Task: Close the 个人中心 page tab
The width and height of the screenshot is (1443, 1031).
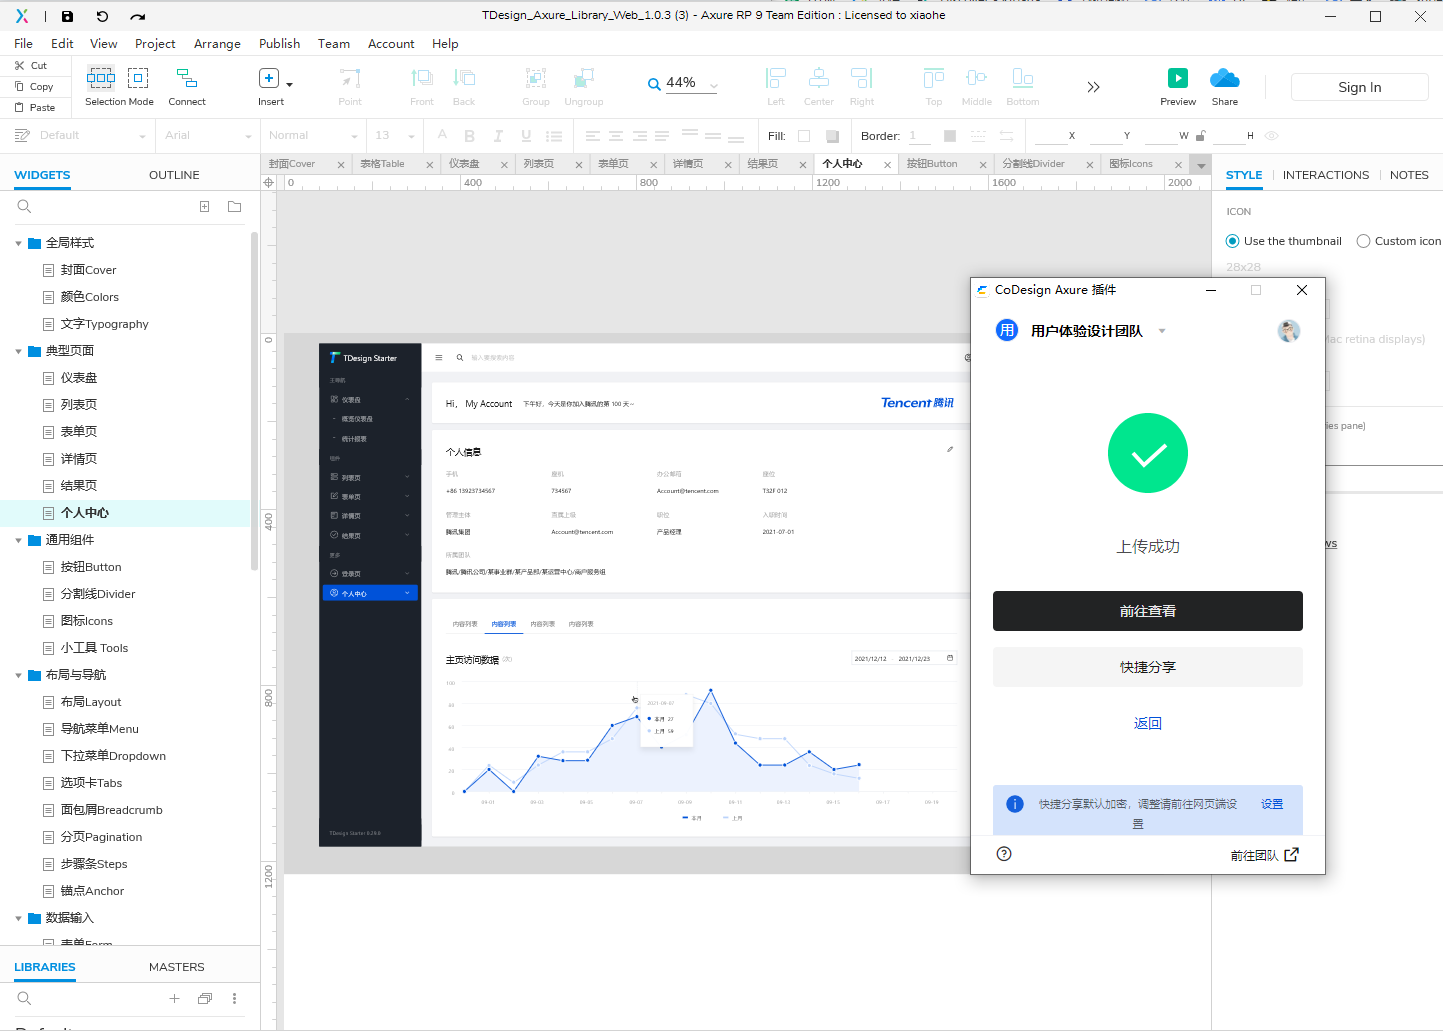Action: tap(887, 165)
